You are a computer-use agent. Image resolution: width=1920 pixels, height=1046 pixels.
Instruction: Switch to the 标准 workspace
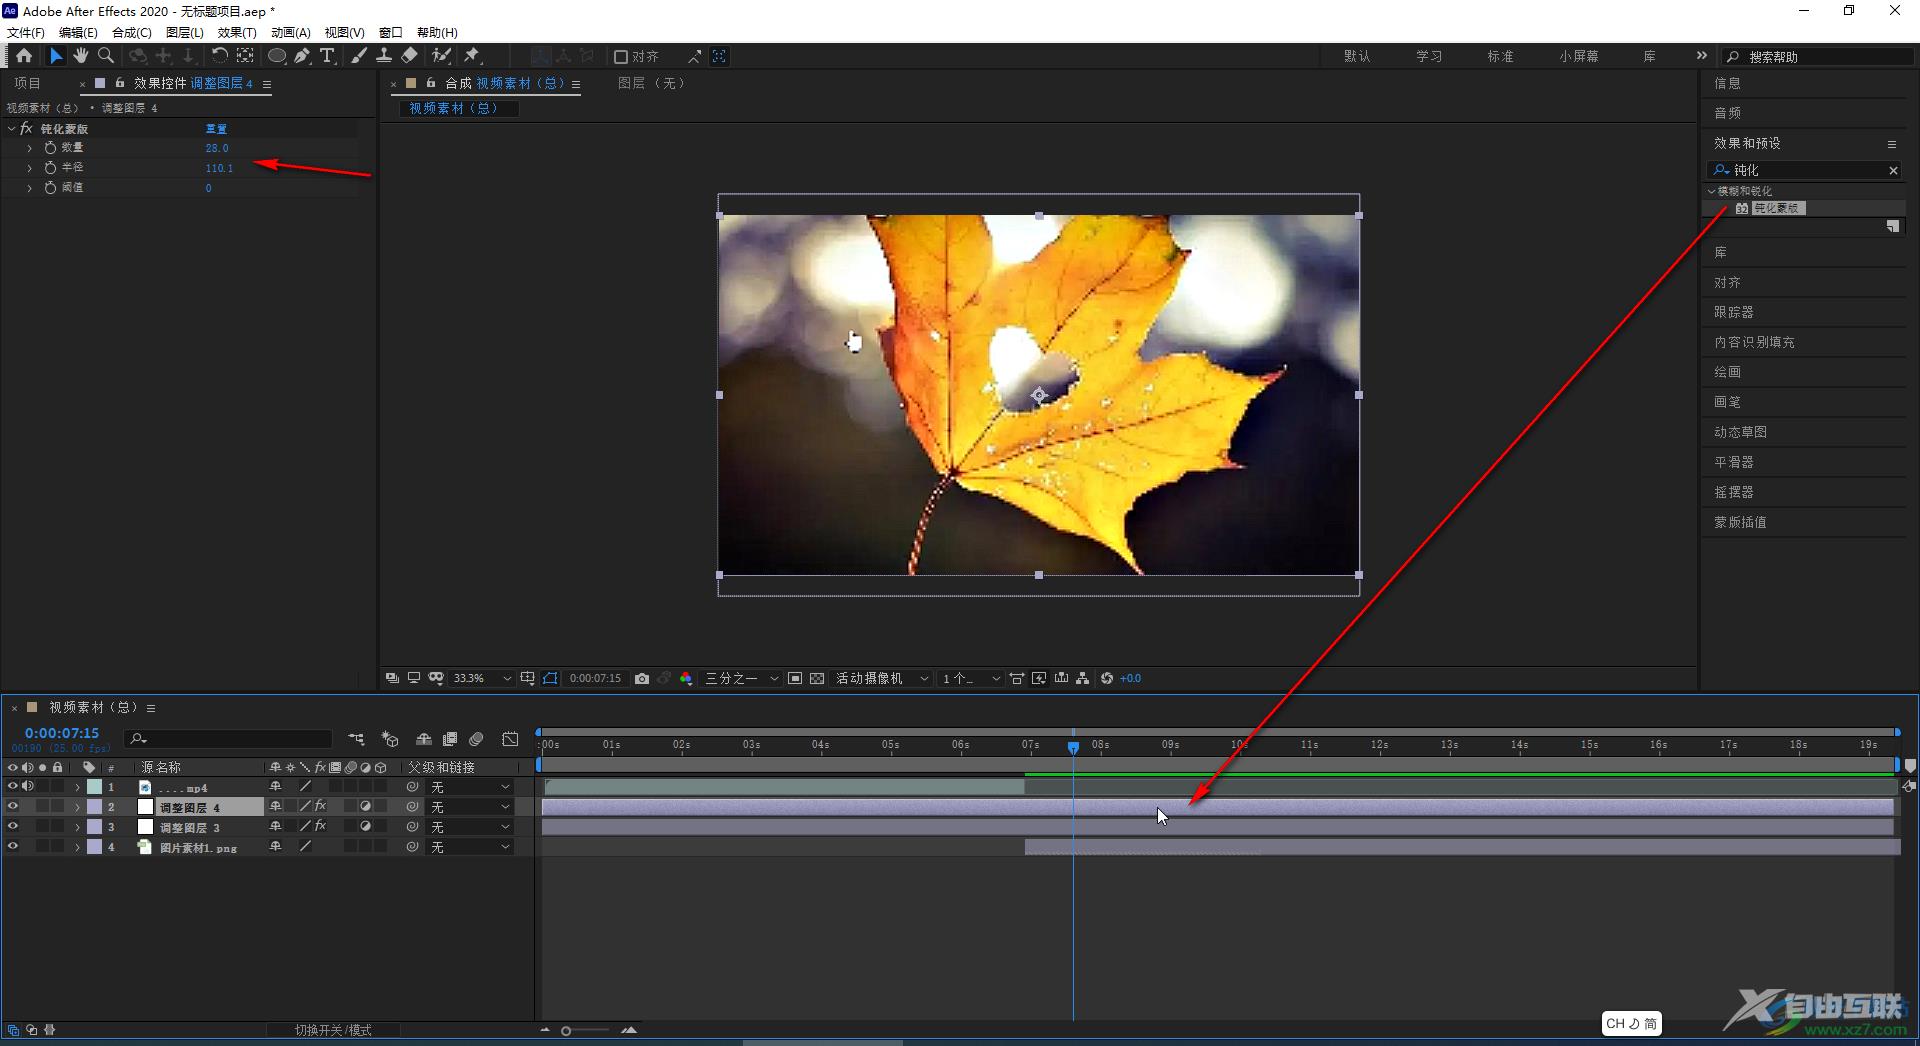1500,57
